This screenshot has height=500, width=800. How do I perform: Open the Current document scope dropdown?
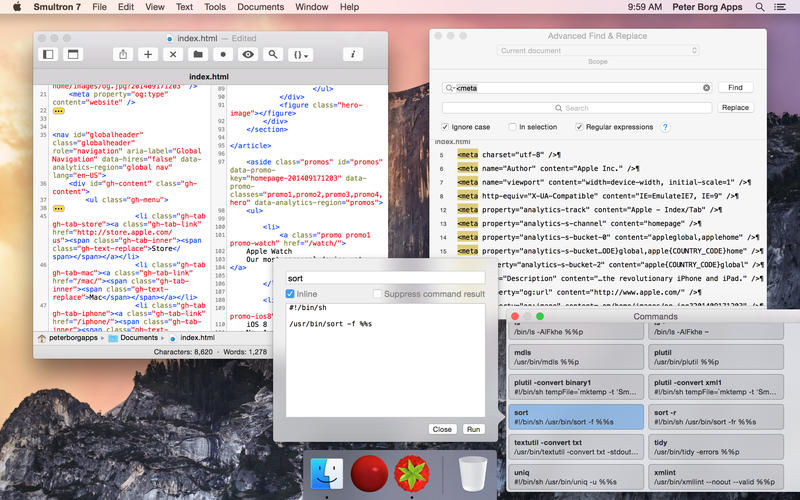point(597,50)
